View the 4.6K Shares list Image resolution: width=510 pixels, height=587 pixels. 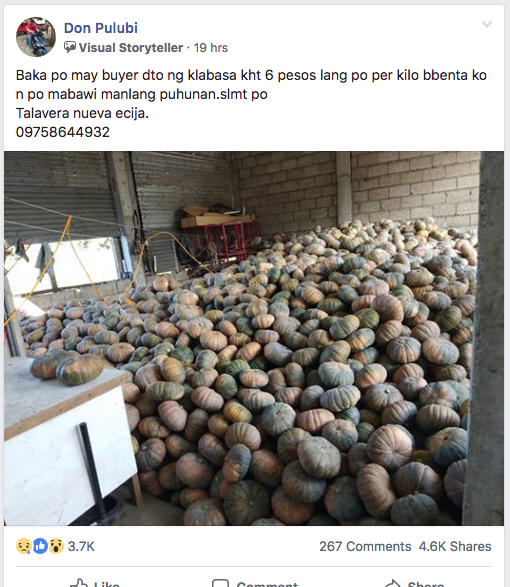[455, 547]
